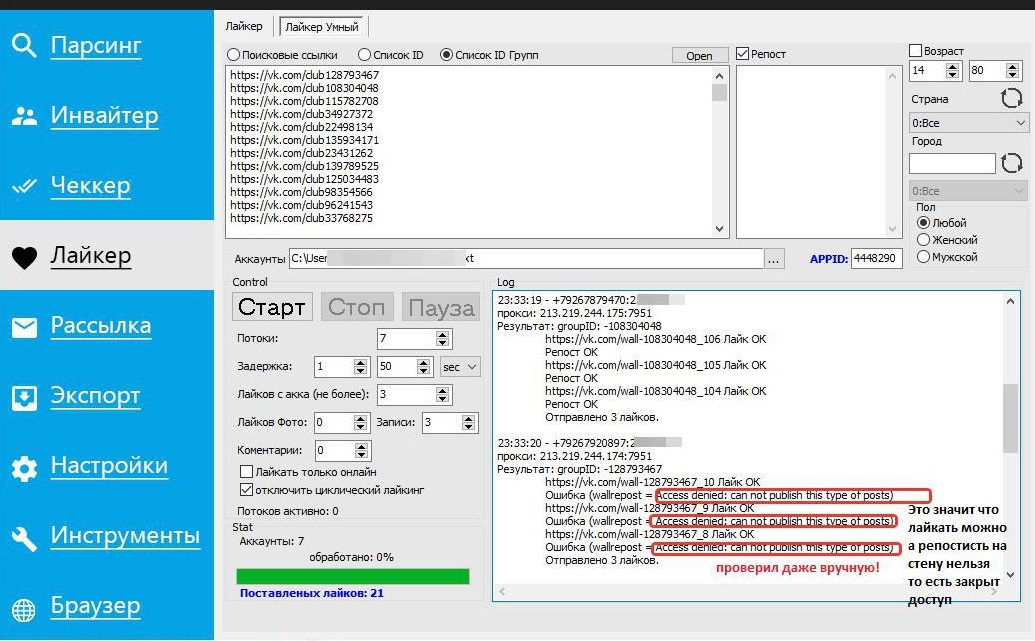Viewport: 1035px width, 641px height.
Task: Click the envelope icon for Рассылка
Action: [24, 326]
